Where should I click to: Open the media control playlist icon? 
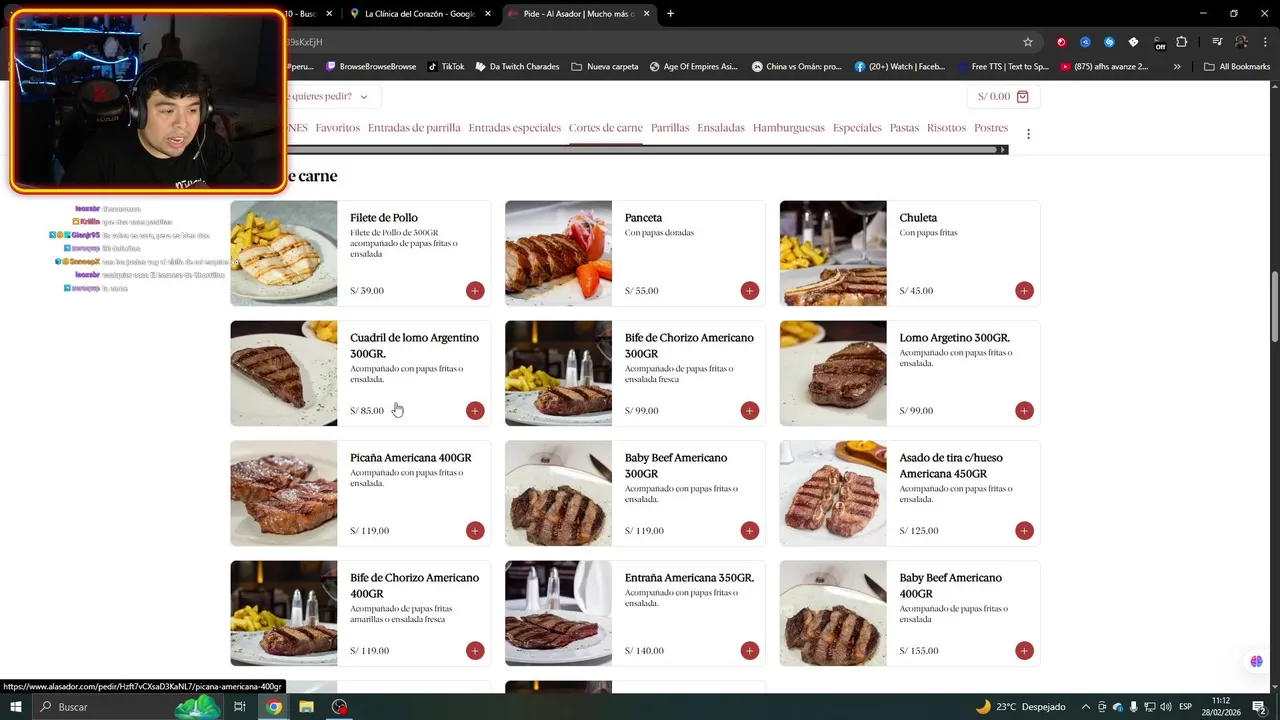1217,42
